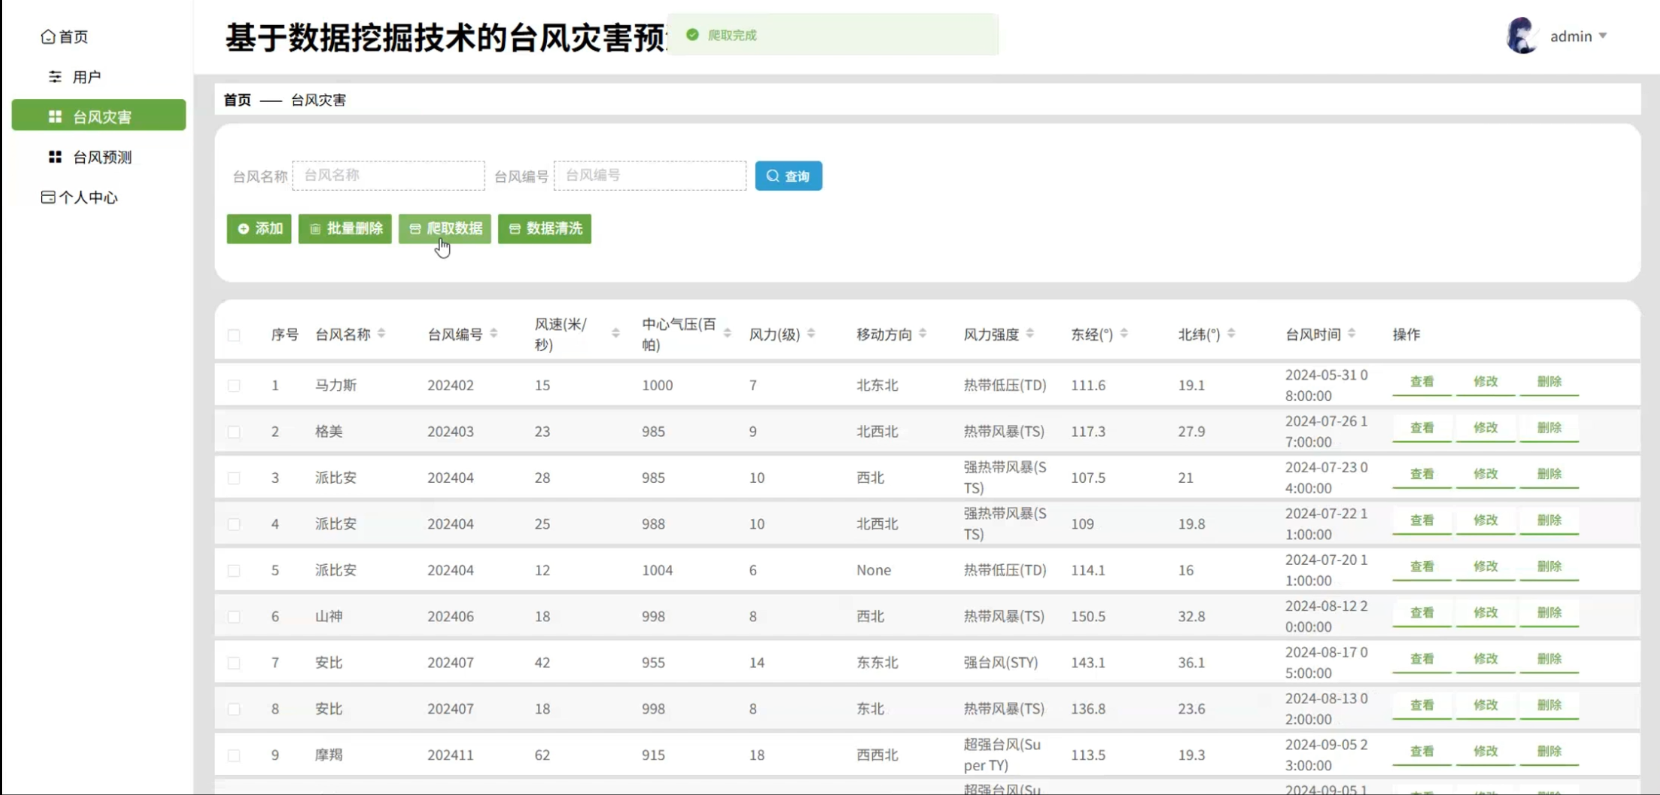Viewport: 1660px width, 795px height.
Task: Delete the 山神 row with 删除
Action: coord(1549,614)
